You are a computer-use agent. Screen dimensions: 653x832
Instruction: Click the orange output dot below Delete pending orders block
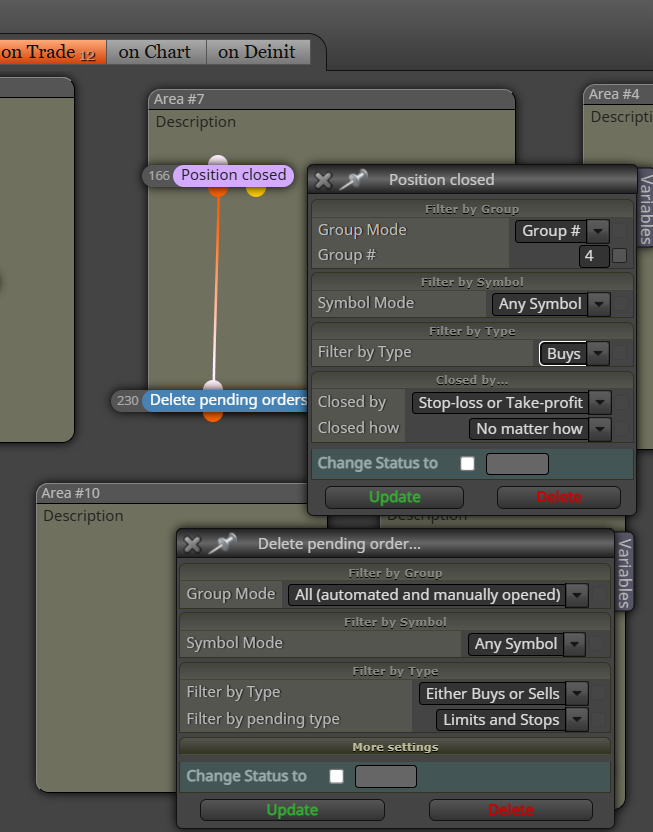coord(213,416)
